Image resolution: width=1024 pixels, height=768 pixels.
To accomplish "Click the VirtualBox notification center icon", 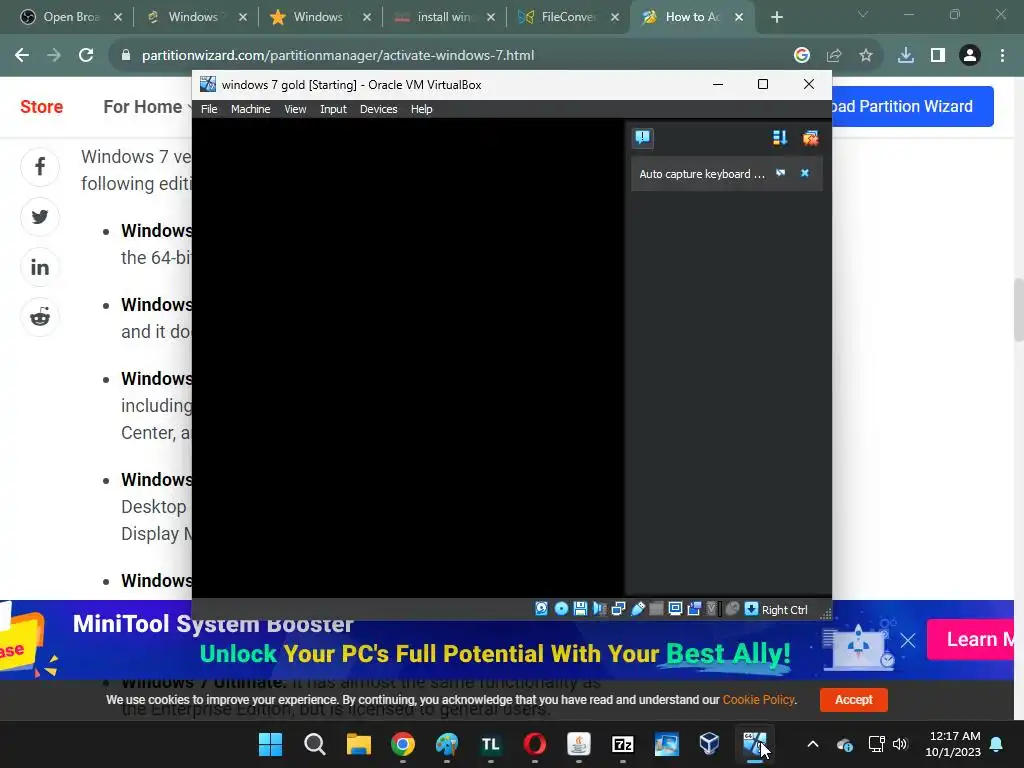I will pyautogui.click(x=643, y=137).
